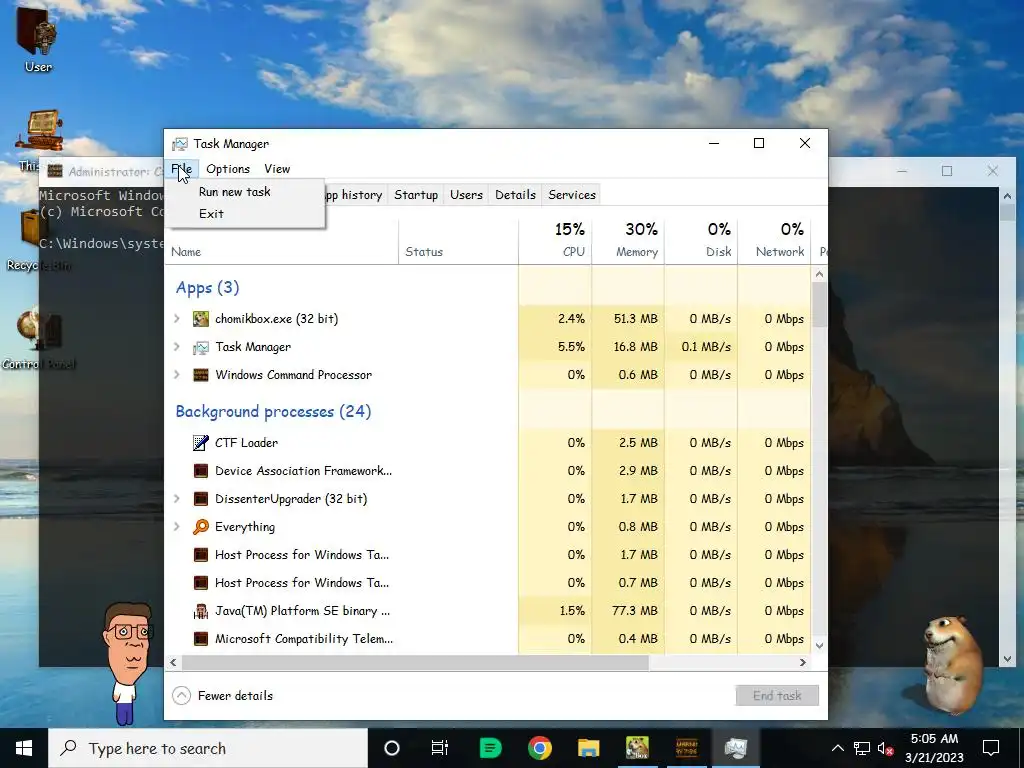Screen dimensions: 1024x768
Task: Open Task View on the taskbar
Action: [440, 748]
